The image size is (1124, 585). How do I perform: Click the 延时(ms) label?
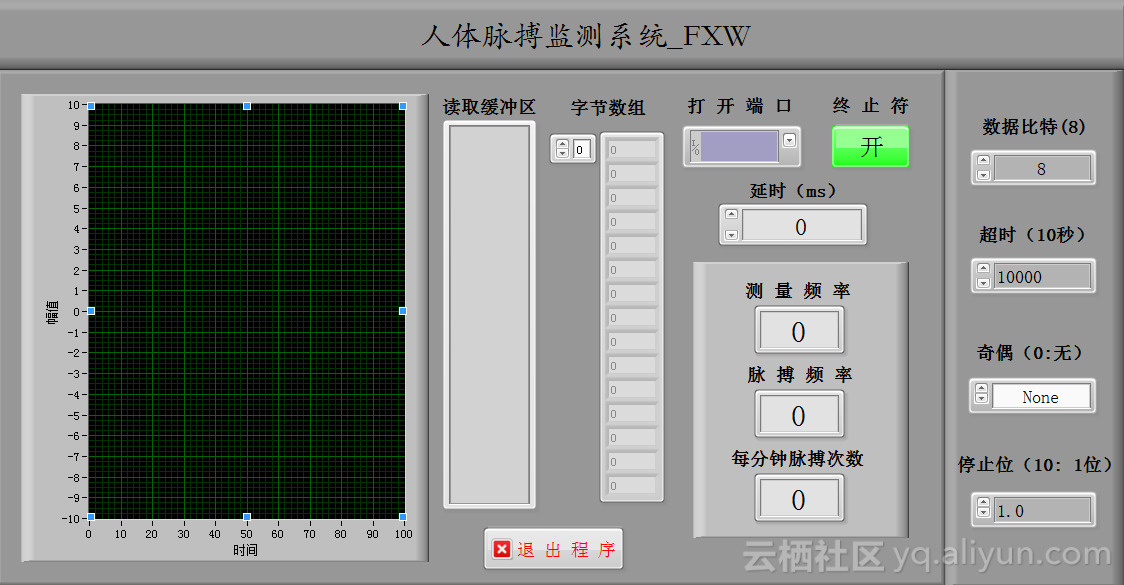point(793,191)
